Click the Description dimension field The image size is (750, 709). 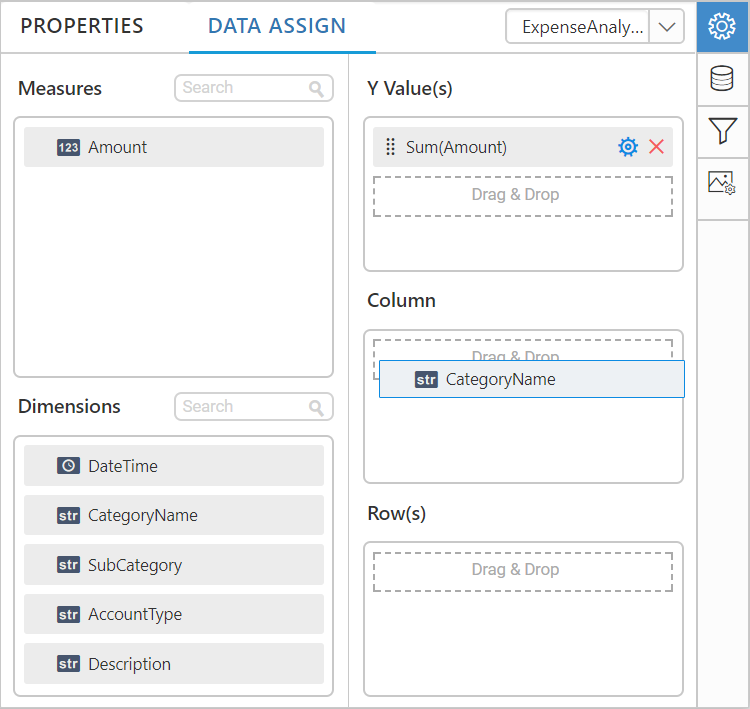(x=174, y=664)
